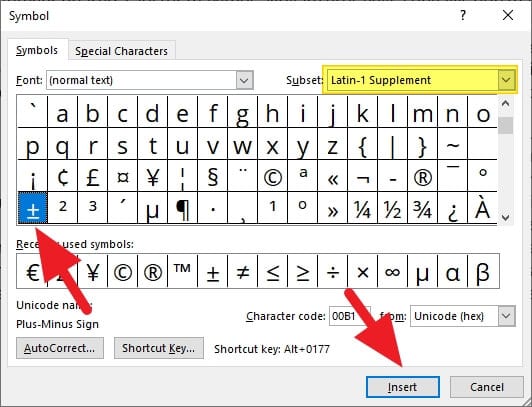Image resolution: width=532 pixels, height=407 pixels.
Task: Choose the euro € sign in recently used symbols
Action: (33, 271)
